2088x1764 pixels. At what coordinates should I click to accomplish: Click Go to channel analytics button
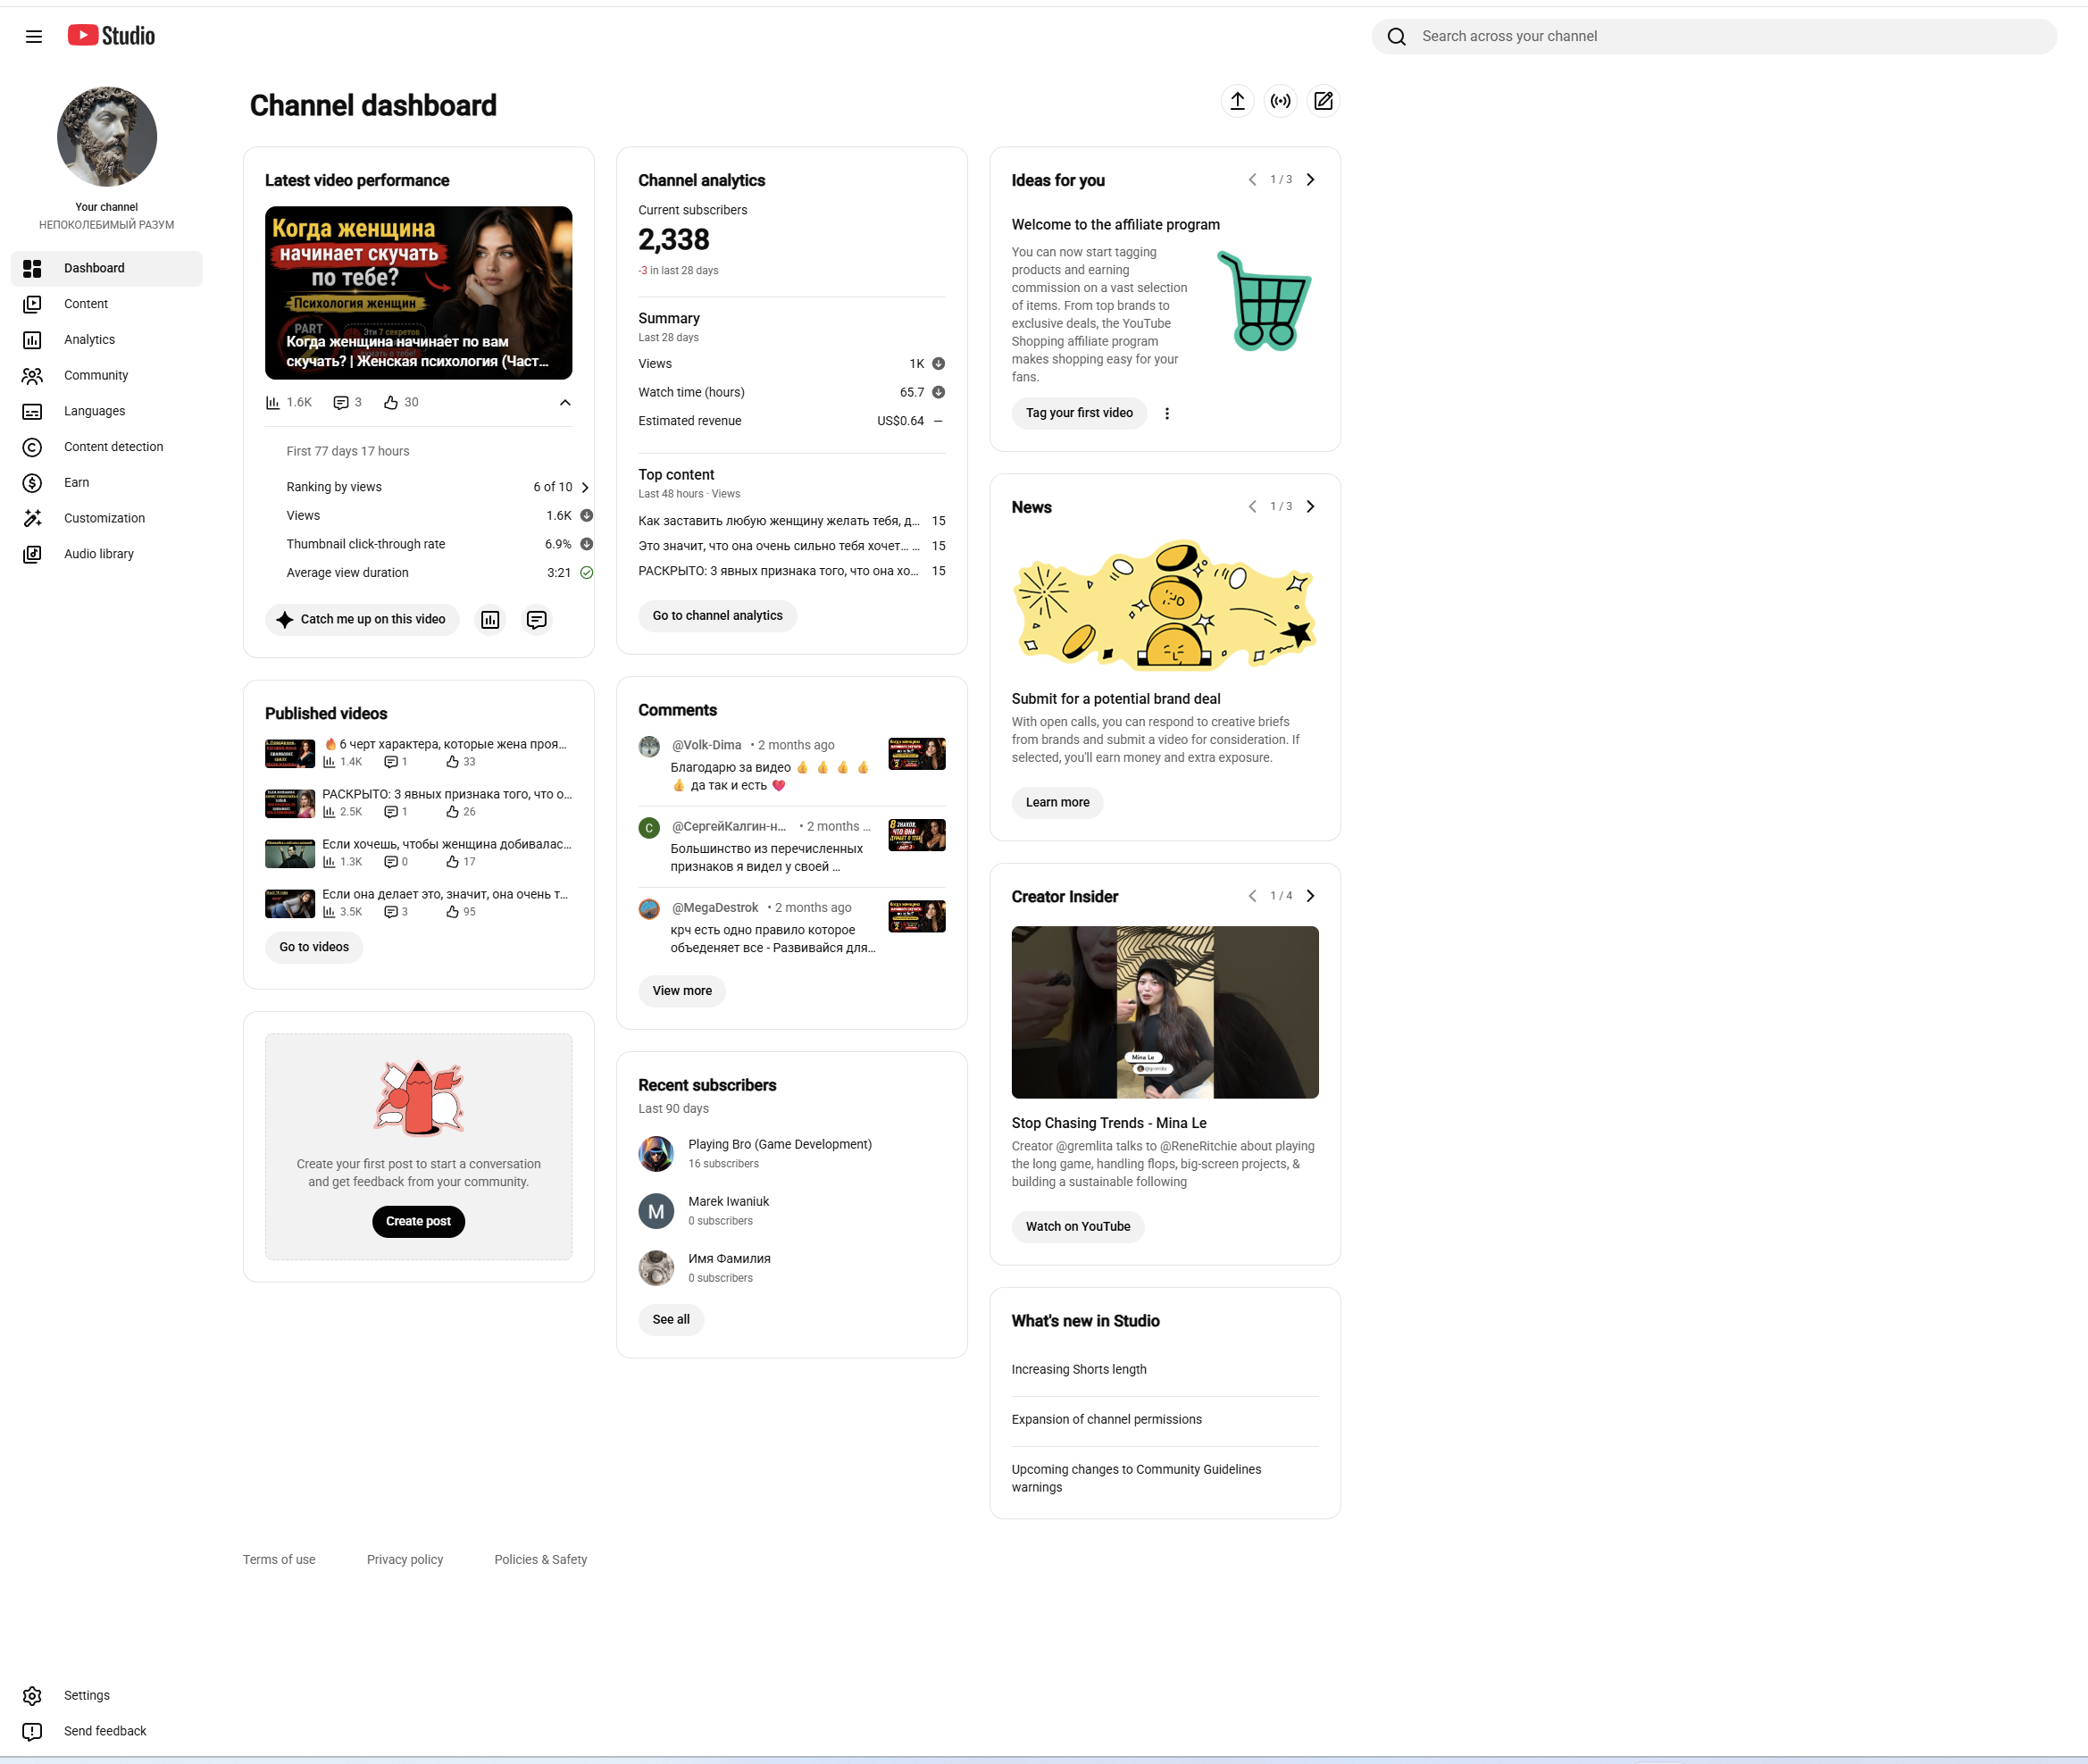[x=717, y=616]
